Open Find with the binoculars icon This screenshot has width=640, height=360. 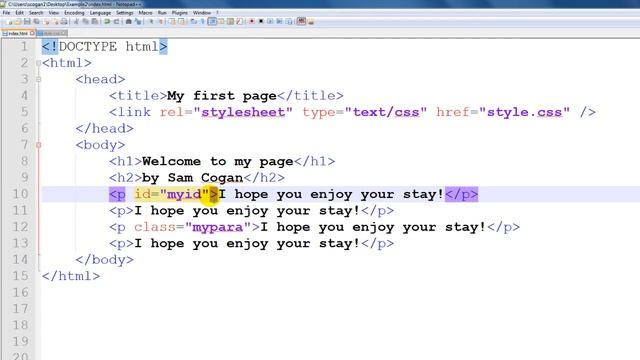pos(128,21)
